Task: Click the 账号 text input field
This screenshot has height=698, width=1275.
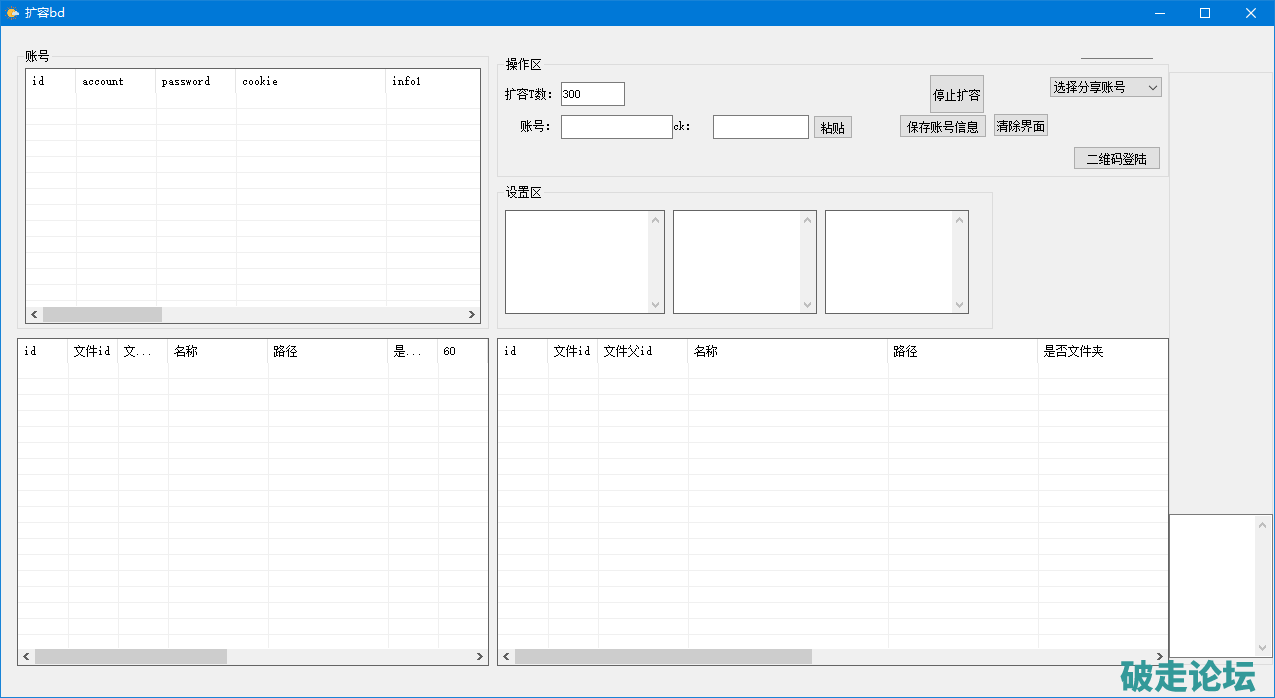Action: (x=616, y=127)
